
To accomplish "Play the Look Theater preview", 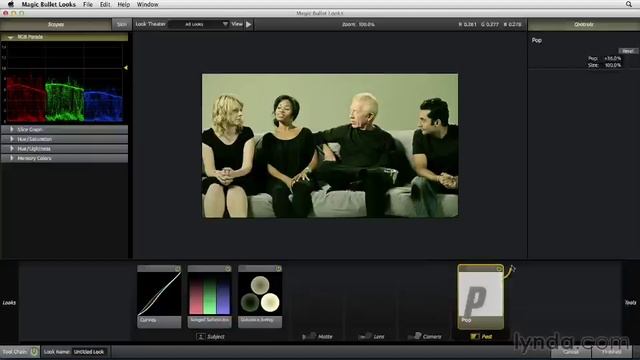I will (x=249, y=24).
